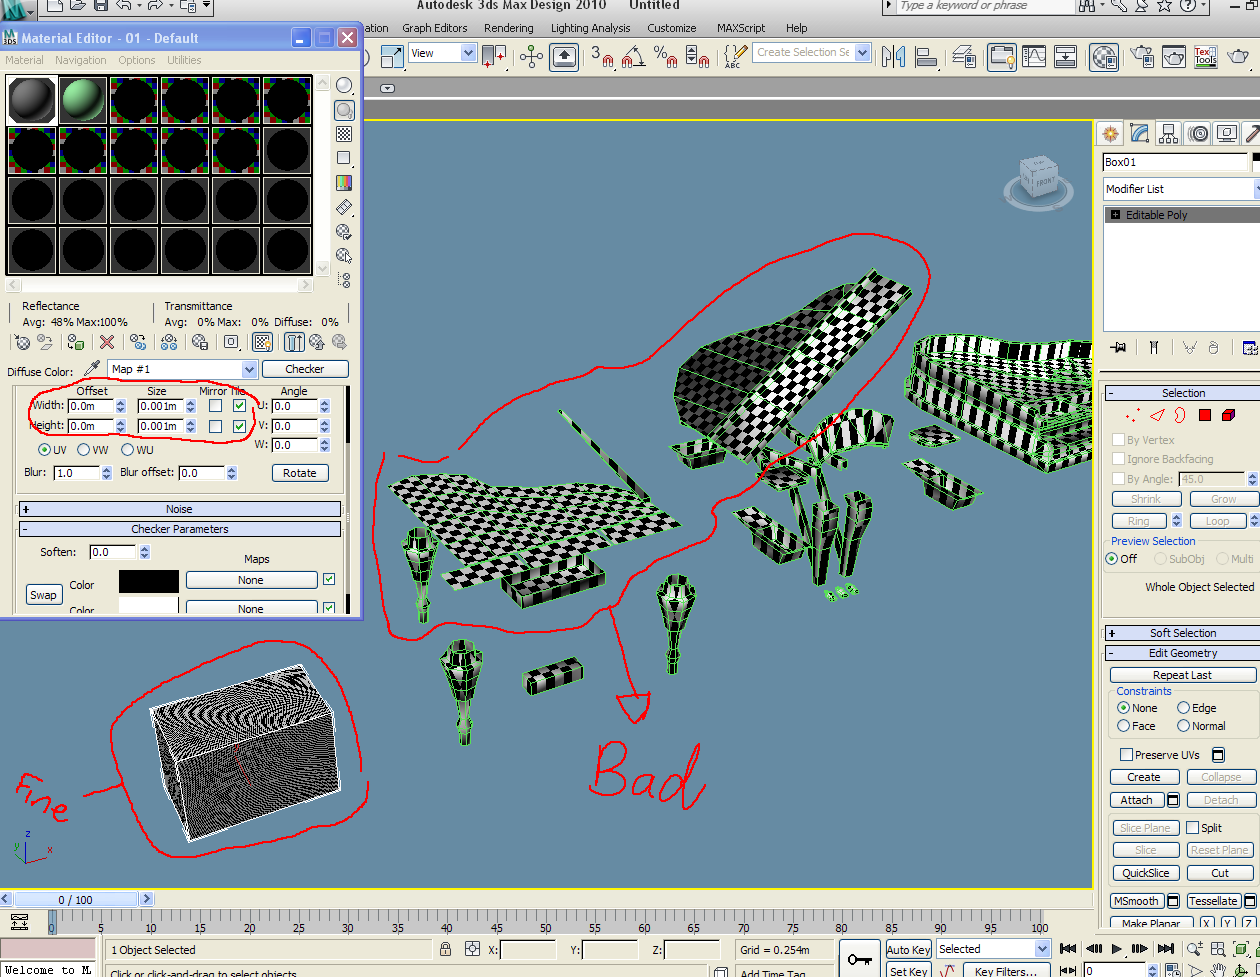This screenshot has height=977, width=1260.
Task: Click the Percent Snap toggle icon
Action: pos(665,56)
